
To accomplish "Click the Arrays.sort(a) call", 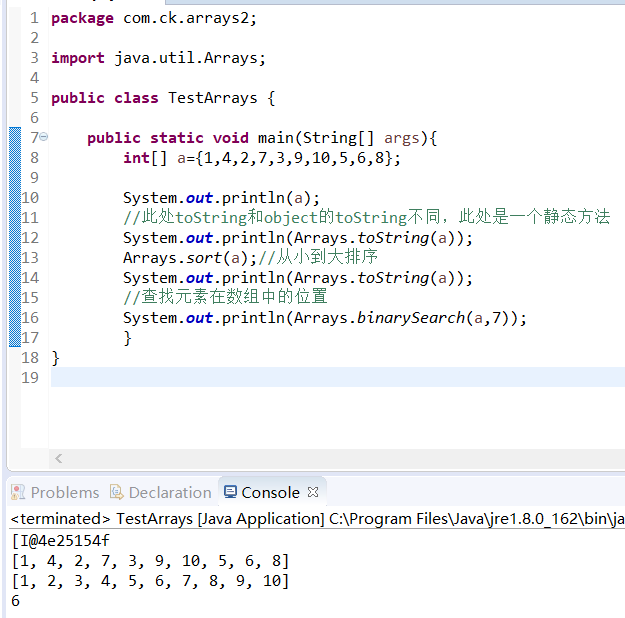I will [x=190, y=258].
